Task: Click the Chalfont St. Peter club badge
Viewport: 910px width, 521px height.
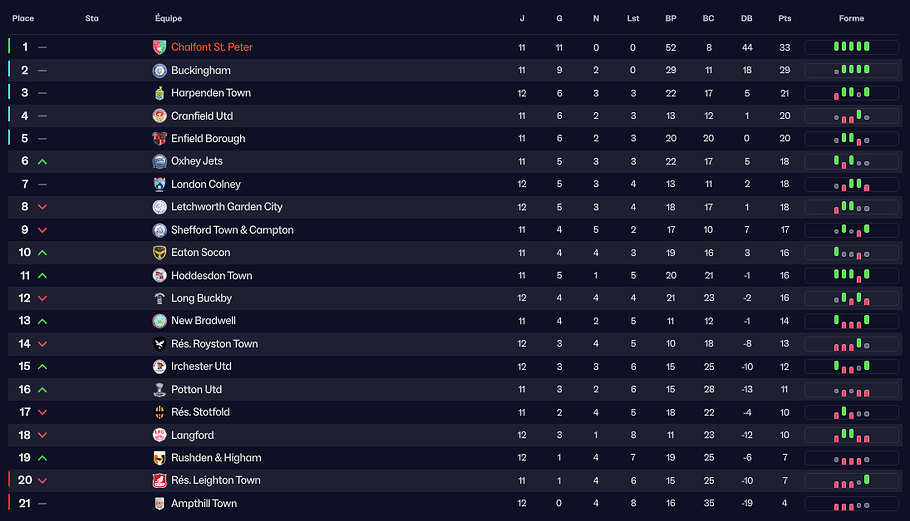Action: [159, 47]
